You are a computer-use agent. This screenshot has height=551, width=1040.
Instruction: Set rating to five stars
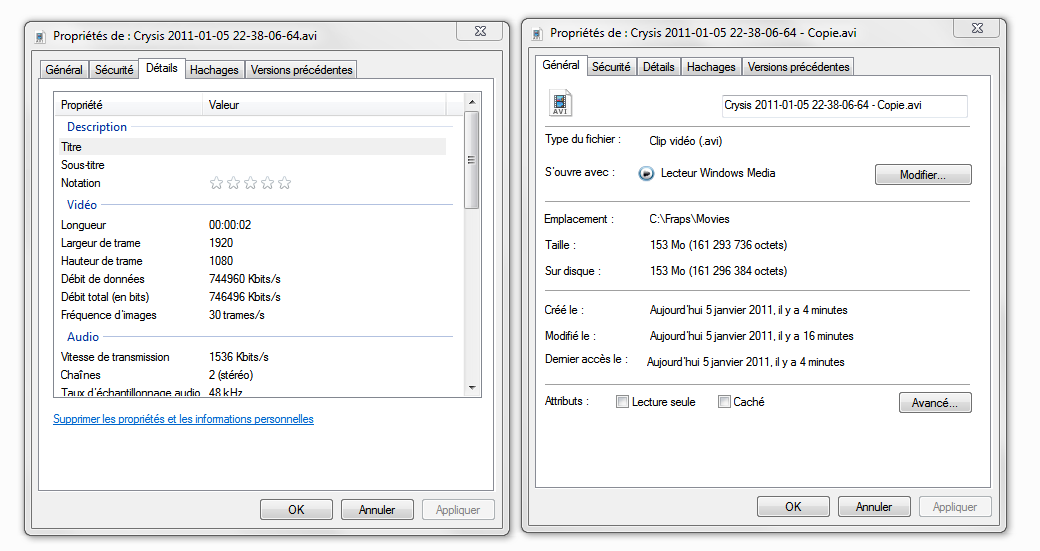[285, 183]
